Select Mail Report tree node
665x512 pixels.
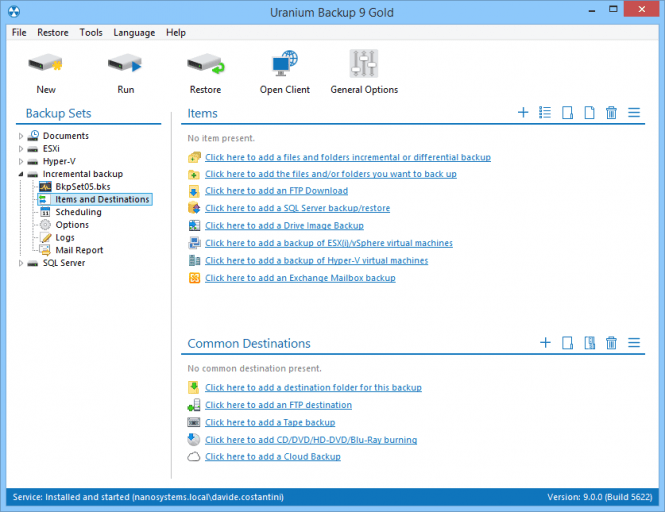[79, 250]
